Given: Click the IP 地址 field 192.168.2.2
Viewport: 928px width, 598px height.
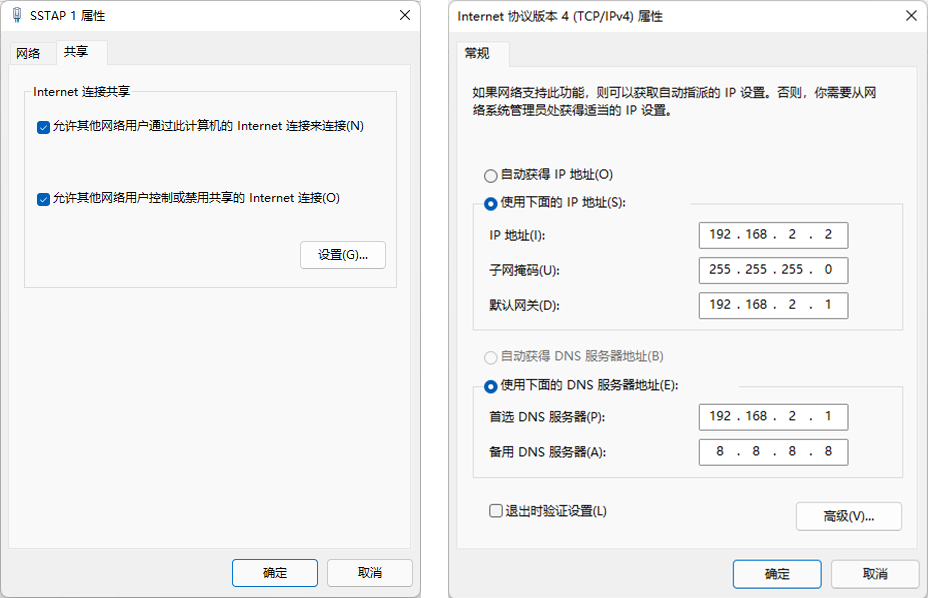Looking at the screenshot, I should [773, 235].
